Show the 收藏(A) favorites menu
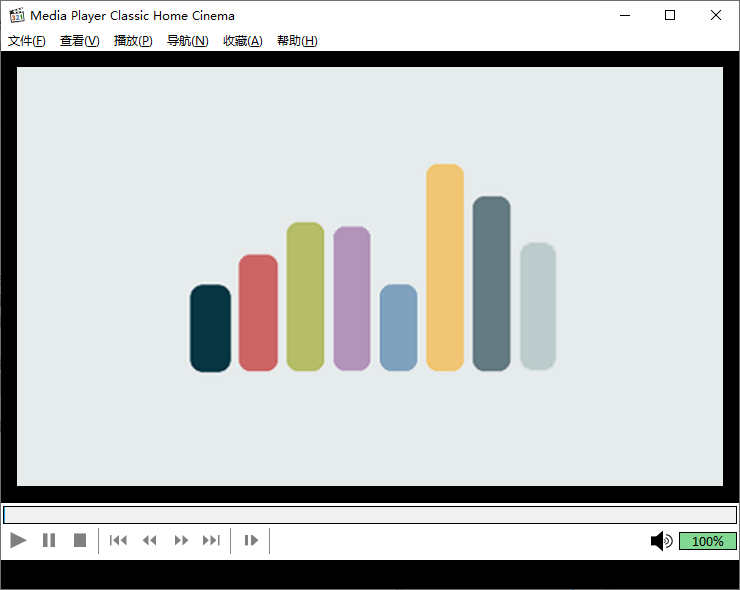The width and height of the screenshot is (740, 590). (x=242, y=41)
